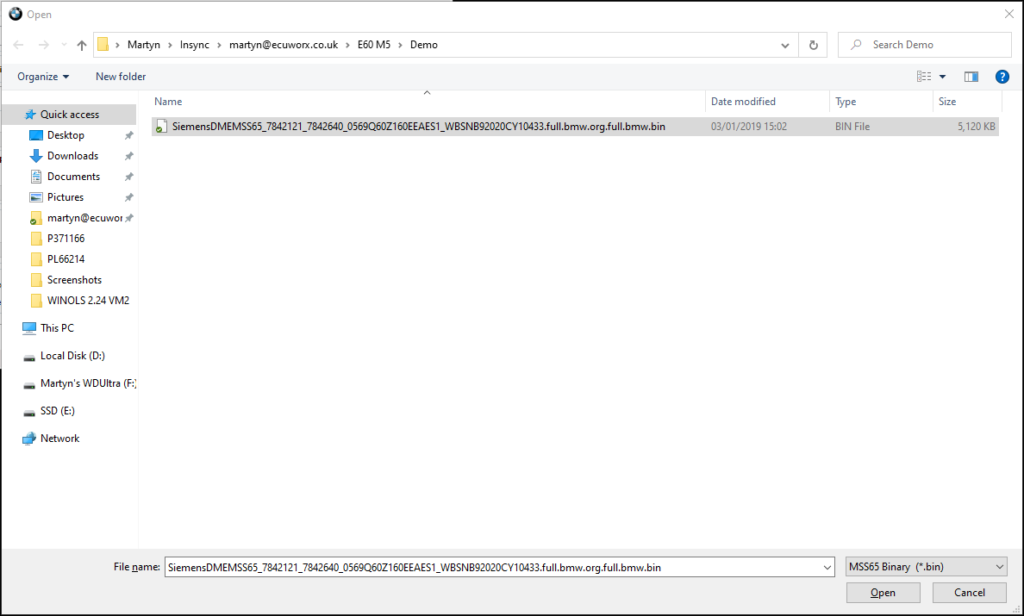The image size is (1024, 616).
Task: Click the Documents icon in sidebar
Action: click(36, 176)
